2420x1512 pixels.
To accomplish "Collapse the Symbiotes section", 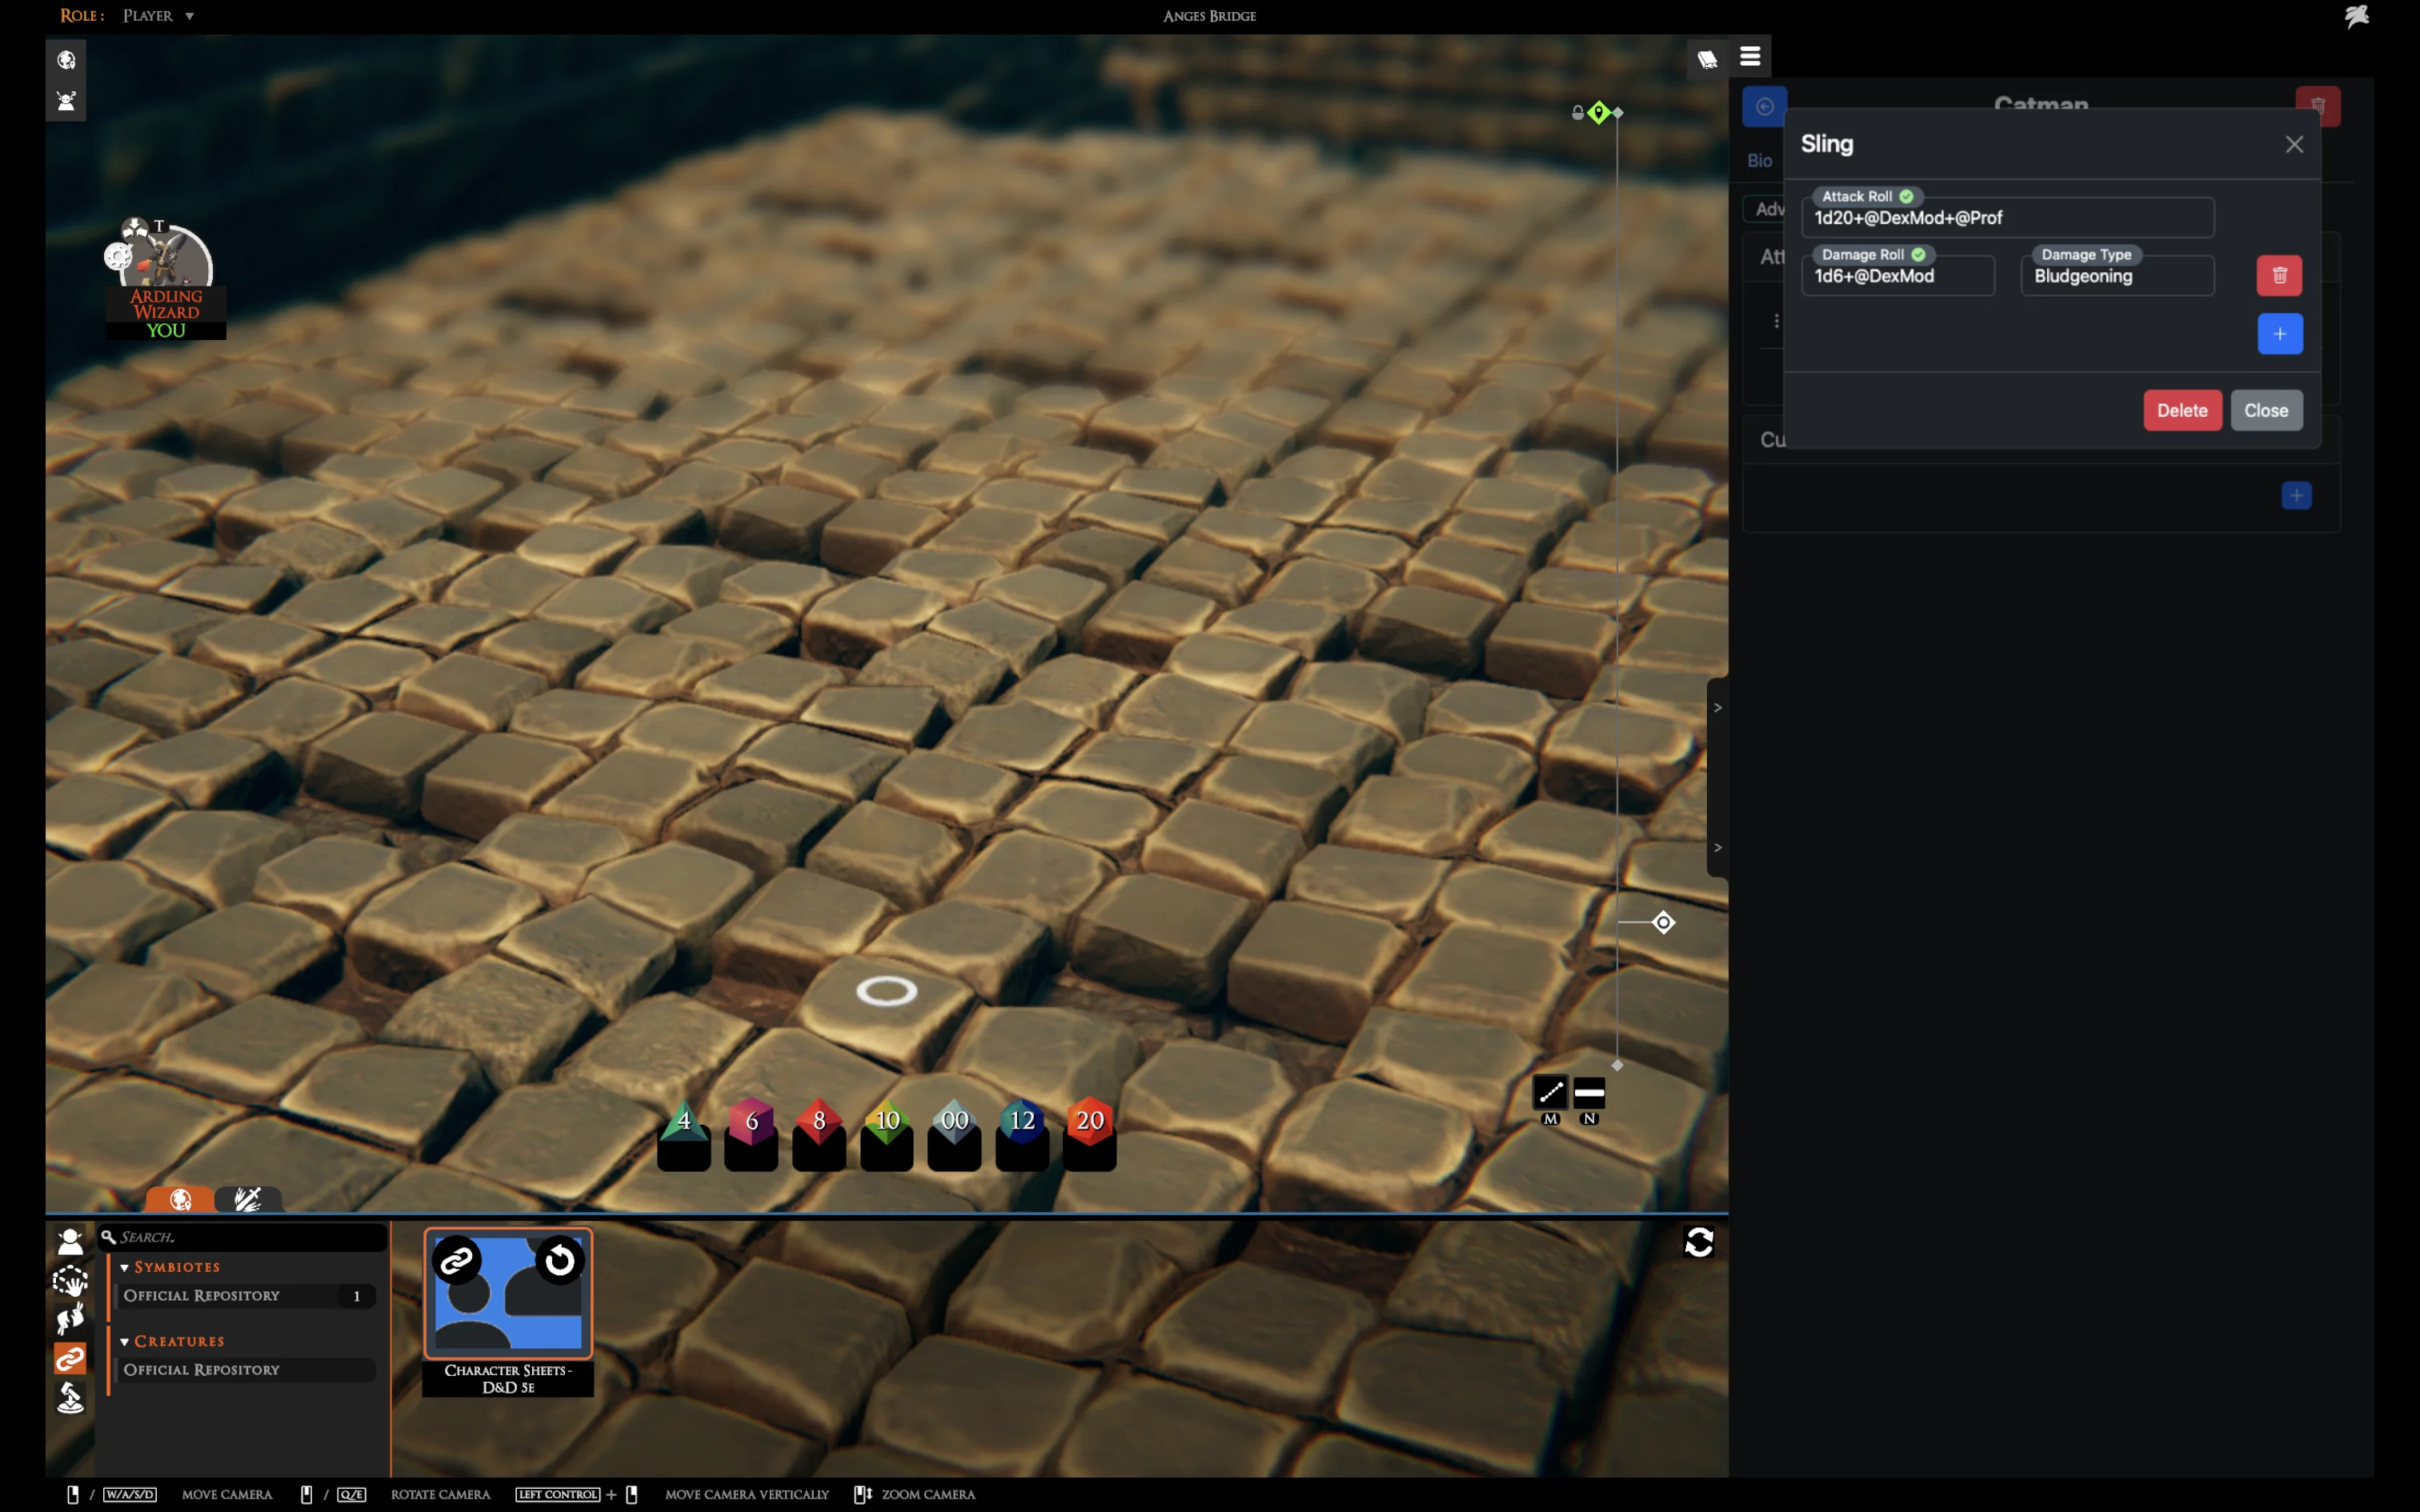I will 125,1267.
